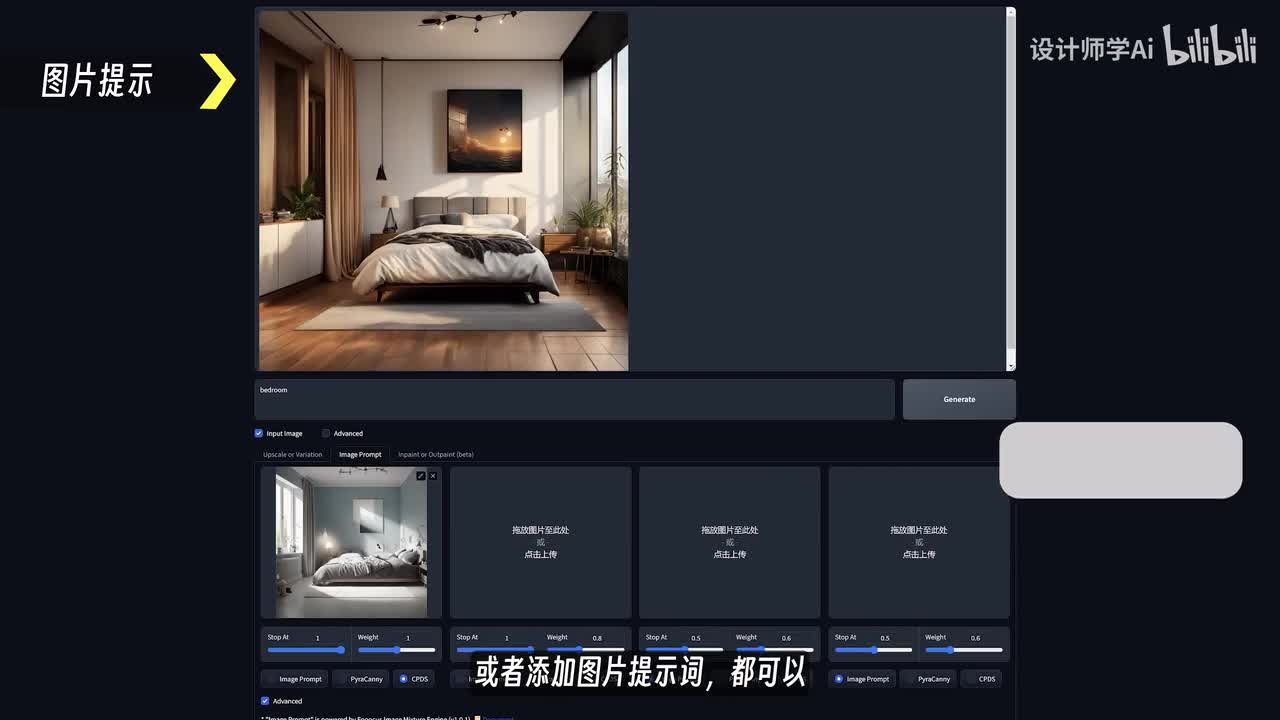
Task: Open the Inpaint or Outpaint (beta) tab
Action: pyautogui.click(x=436, y=454)
